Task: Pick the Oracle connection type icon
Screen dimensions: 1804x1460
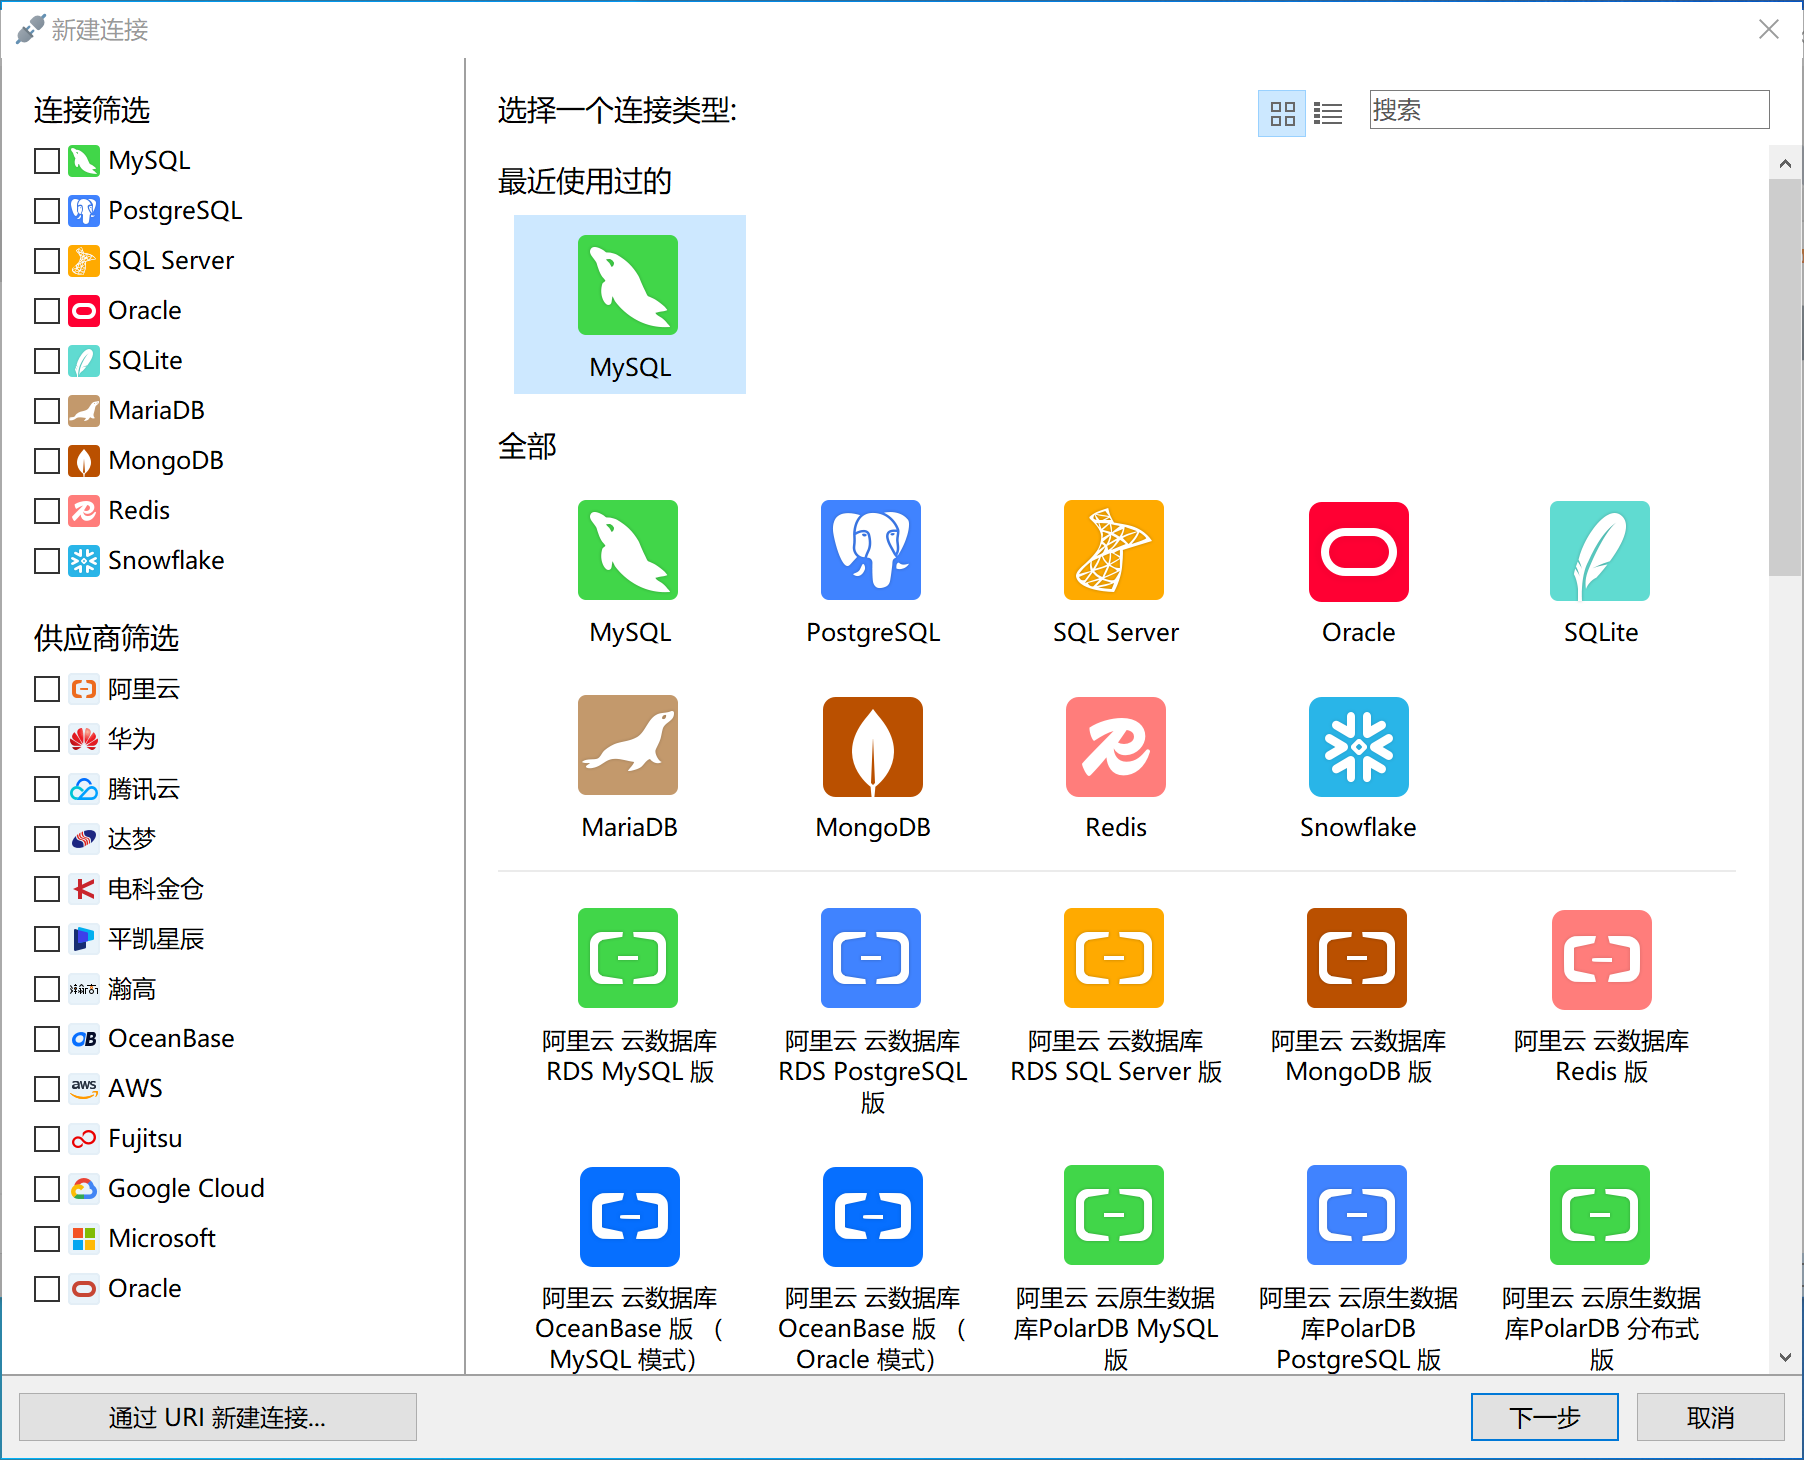Action: (x=1358, y=551)
